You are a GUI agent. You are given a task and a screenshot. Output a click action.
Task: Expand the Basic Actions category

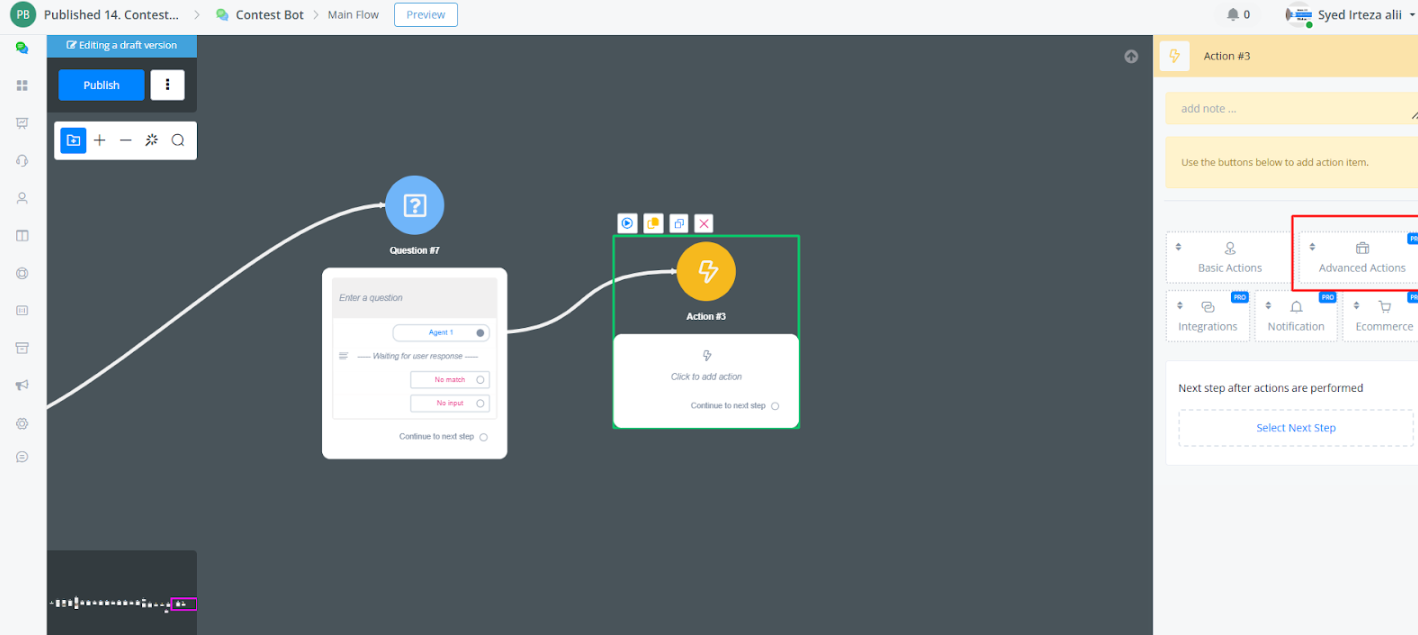point(1229,258)
